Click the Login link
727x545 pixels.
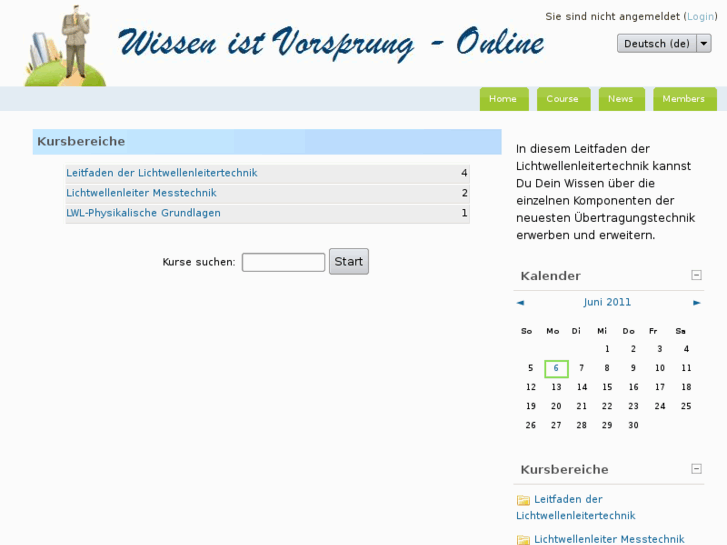(700, 17)
